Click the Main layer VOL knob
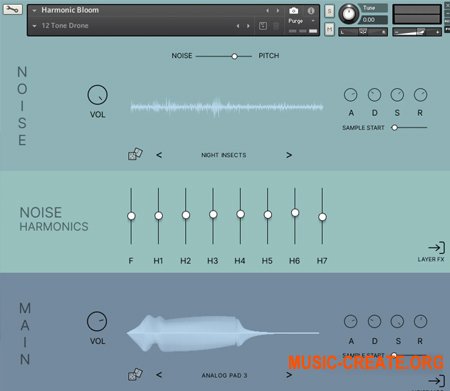This screenshot has width=450, height=391. (97, 321)
